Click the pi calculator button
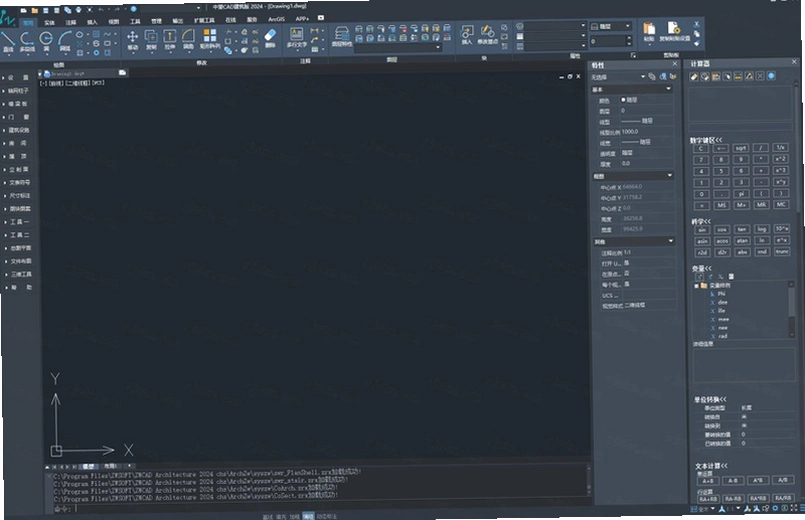The width and height of the screenshot is (805, 520). pyautogui.click(x=741, y=194)
